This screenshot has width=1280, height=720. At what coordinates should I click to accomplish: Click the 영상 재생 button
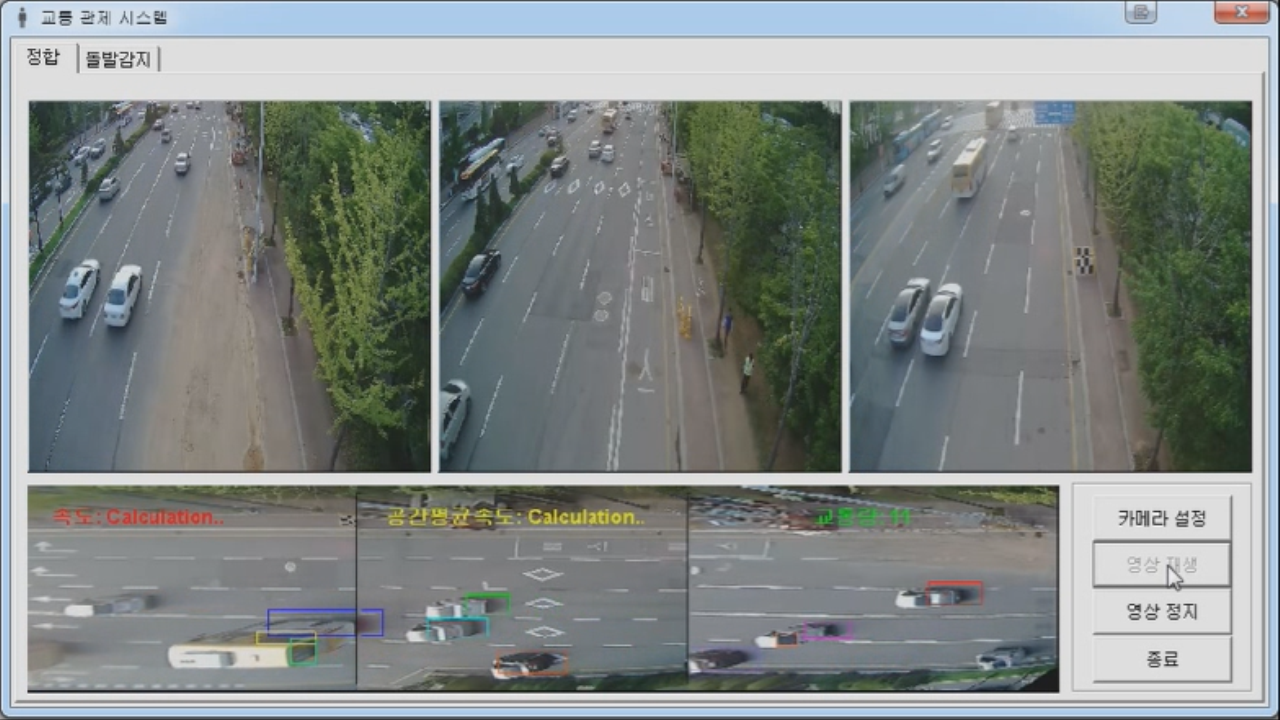[x=1161, y=566]
